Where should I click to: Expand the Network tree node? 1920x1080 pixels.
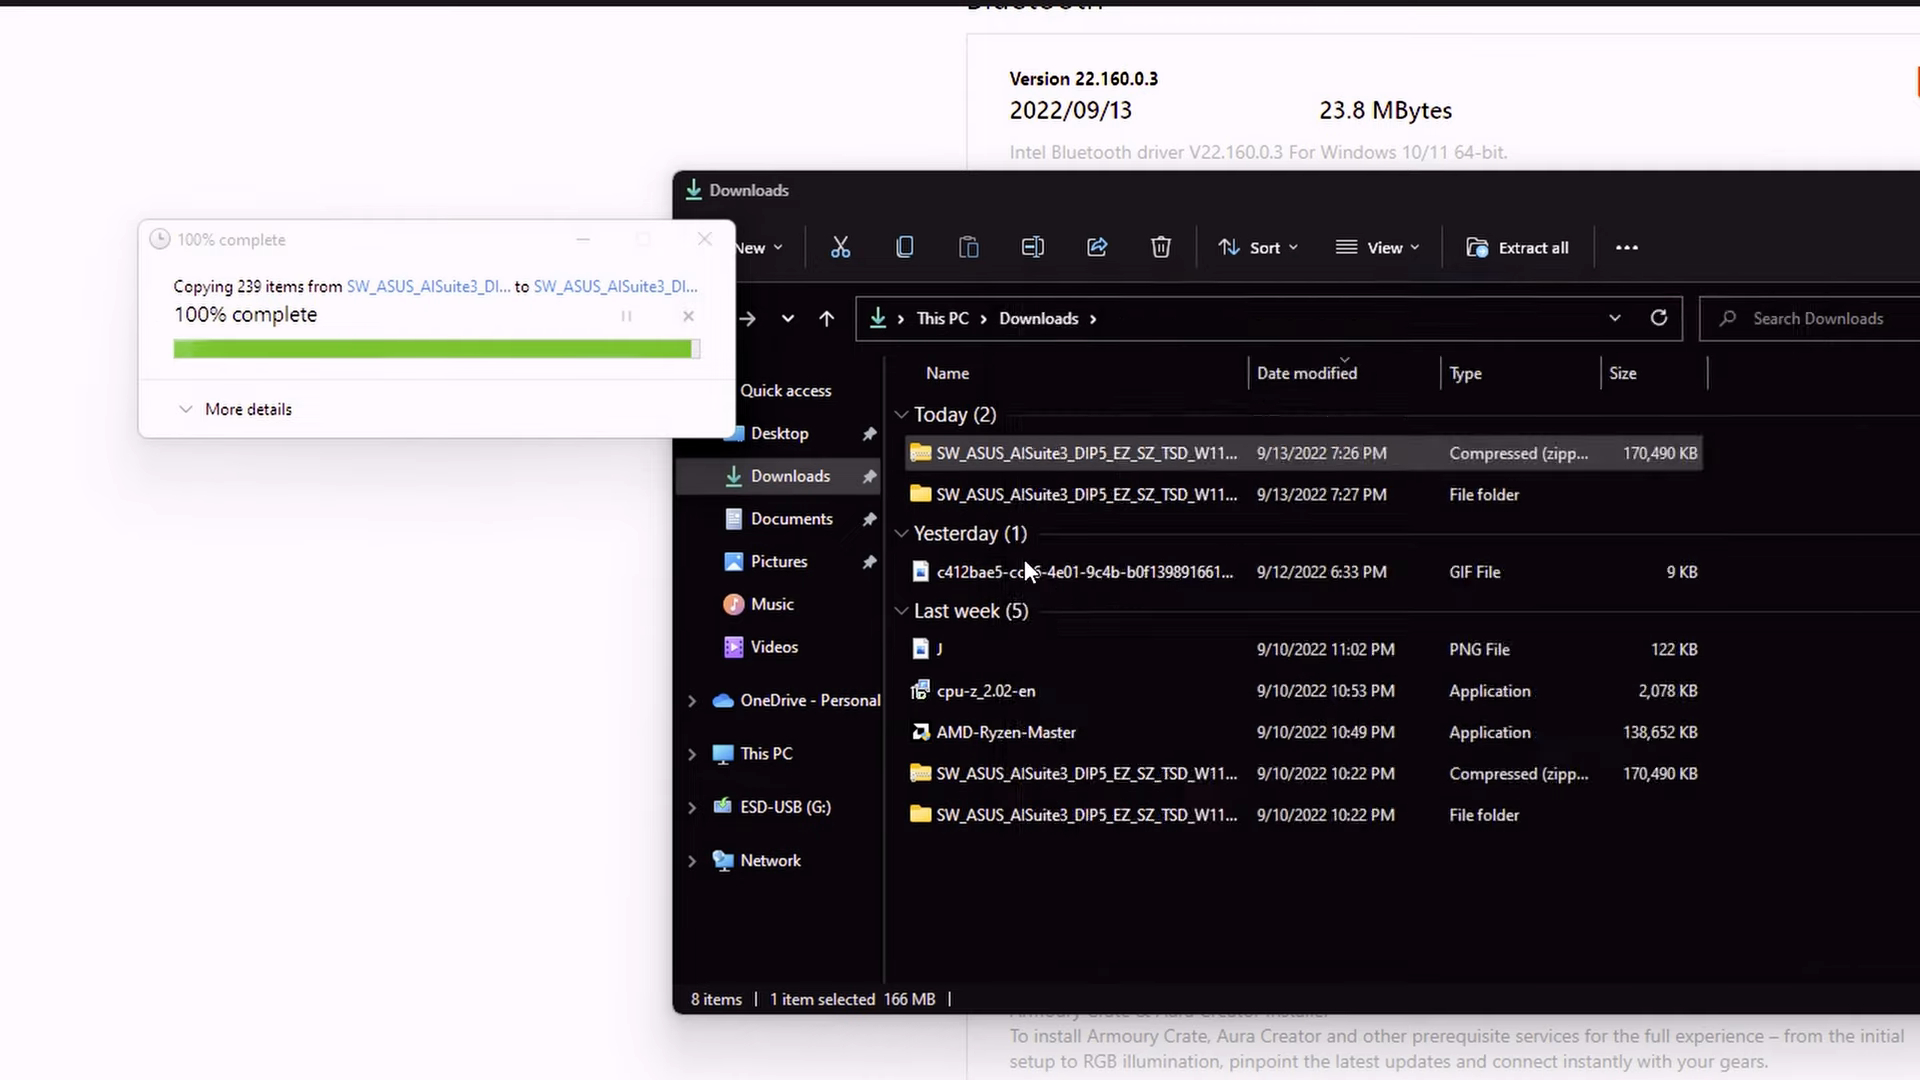[x=691, y=860]
